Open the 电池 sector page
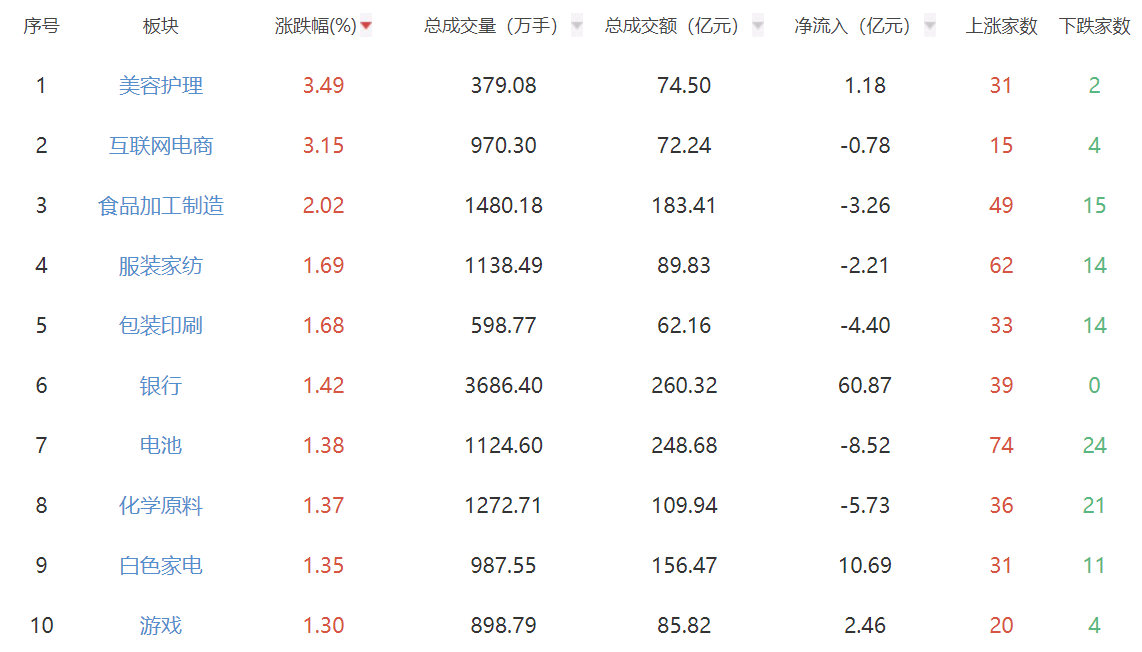1142x652 pixels. pos(160,446)
